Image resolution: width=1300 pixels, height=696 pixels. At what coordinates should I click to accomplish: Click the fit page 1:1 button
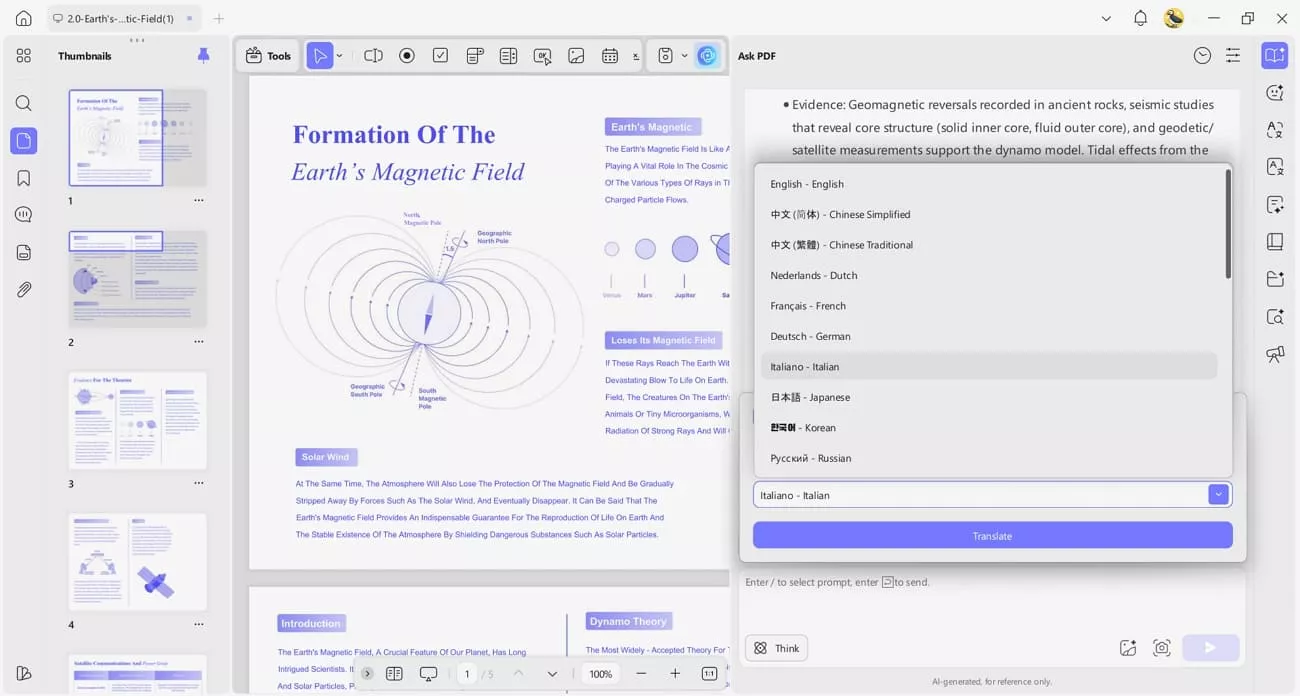(709, 674)
